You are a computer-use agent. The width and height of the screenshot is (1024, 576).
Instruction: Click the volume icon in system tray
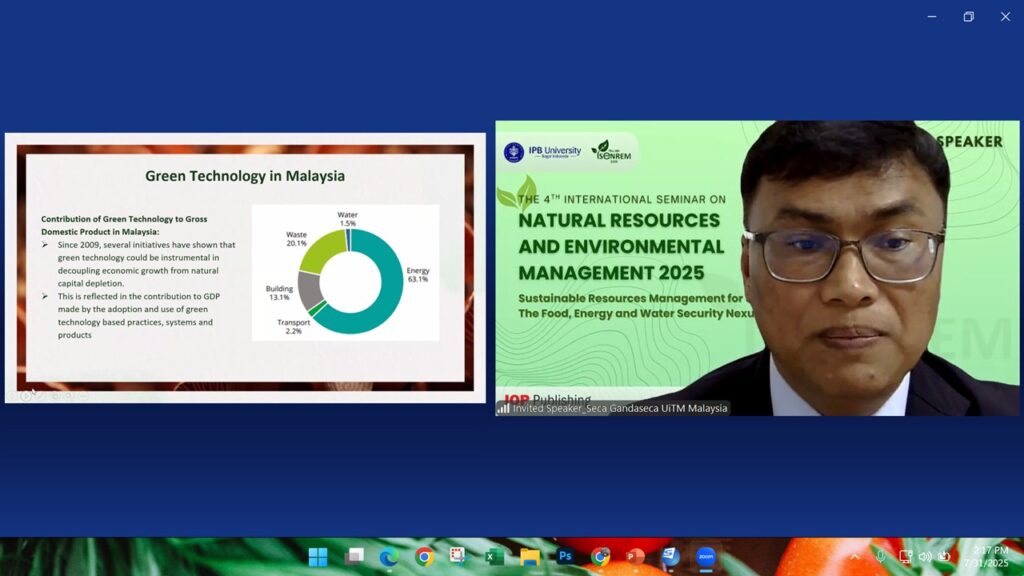pyautogui.click(x=925, y=556)
